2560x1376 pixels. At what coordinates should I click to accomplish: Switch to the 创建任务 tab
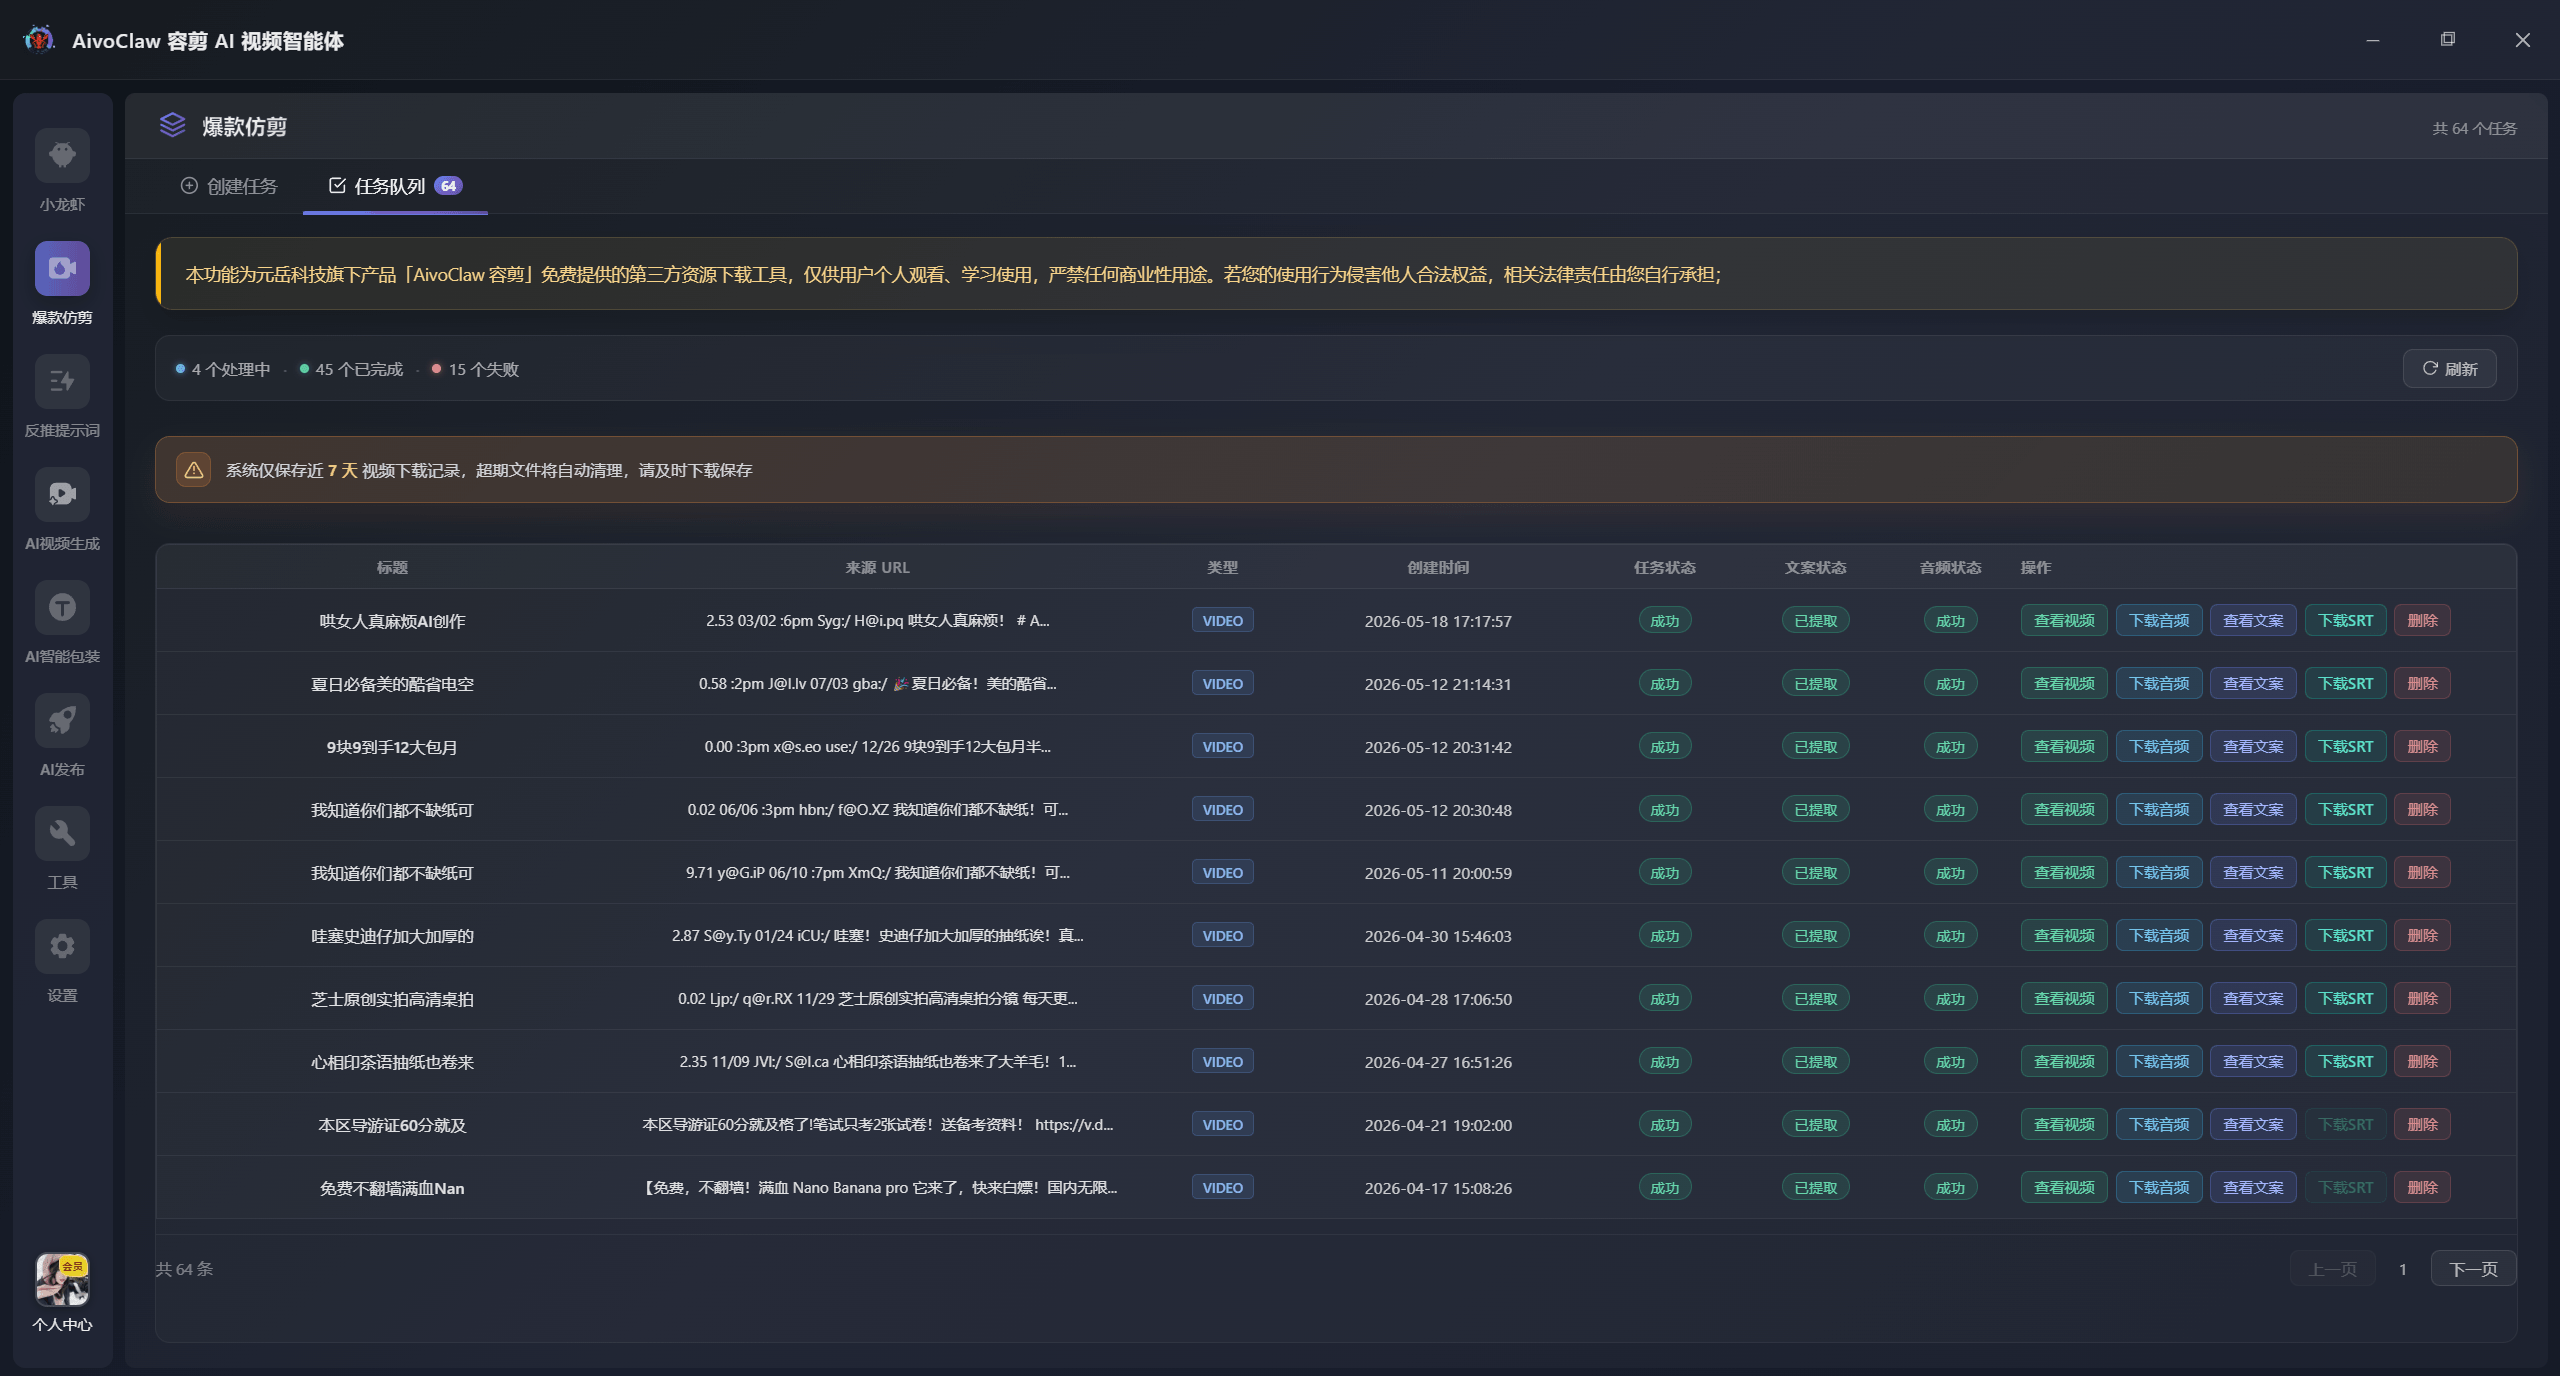tap(229, 186)
